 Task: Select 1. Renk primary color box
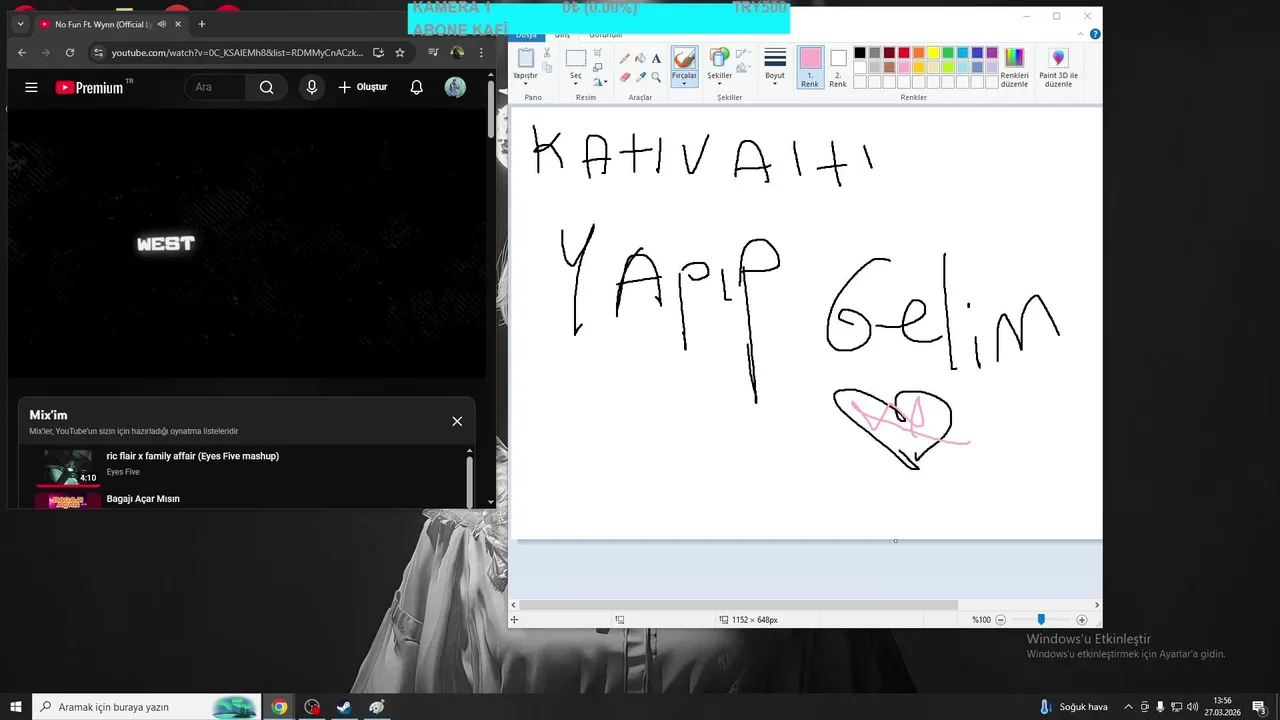pyautogui.click(x=810, y=67)
